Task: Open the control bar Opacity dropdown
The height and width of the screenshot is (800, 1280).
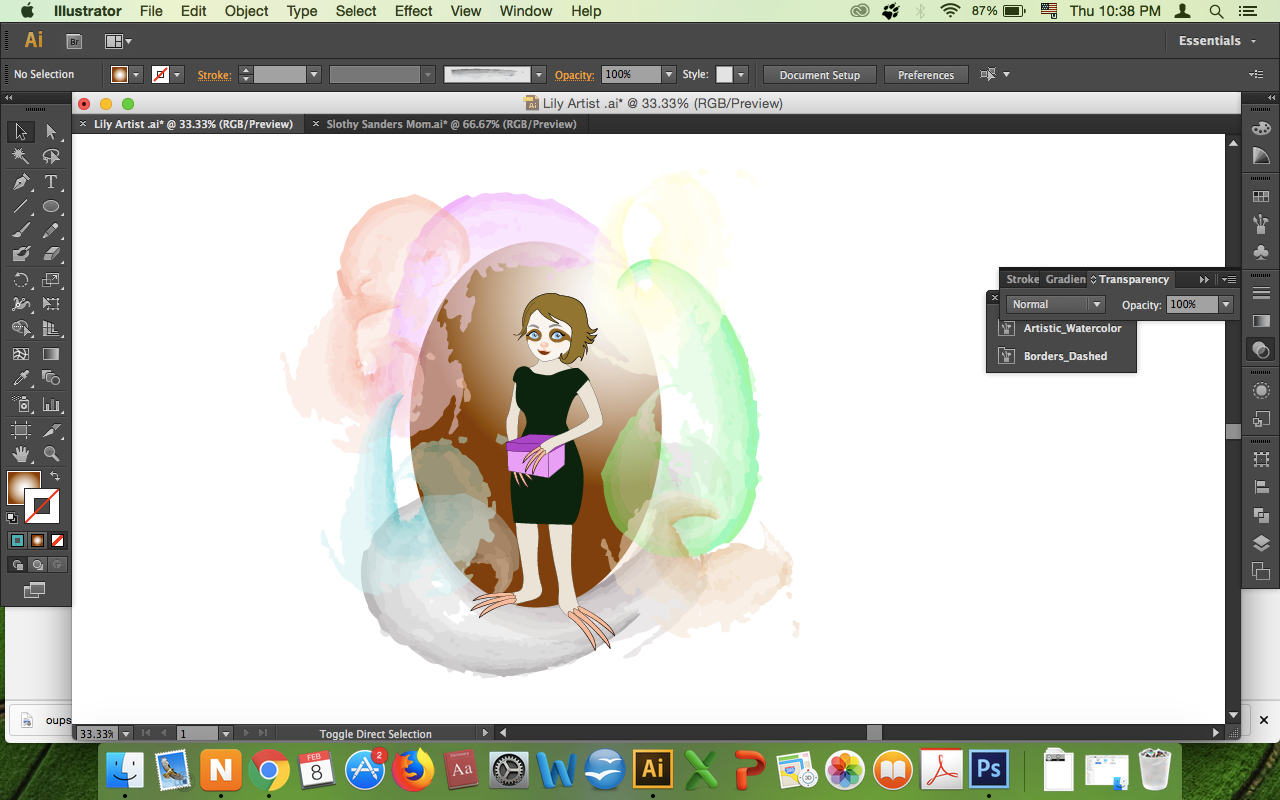Action: [x=669, y=75]
